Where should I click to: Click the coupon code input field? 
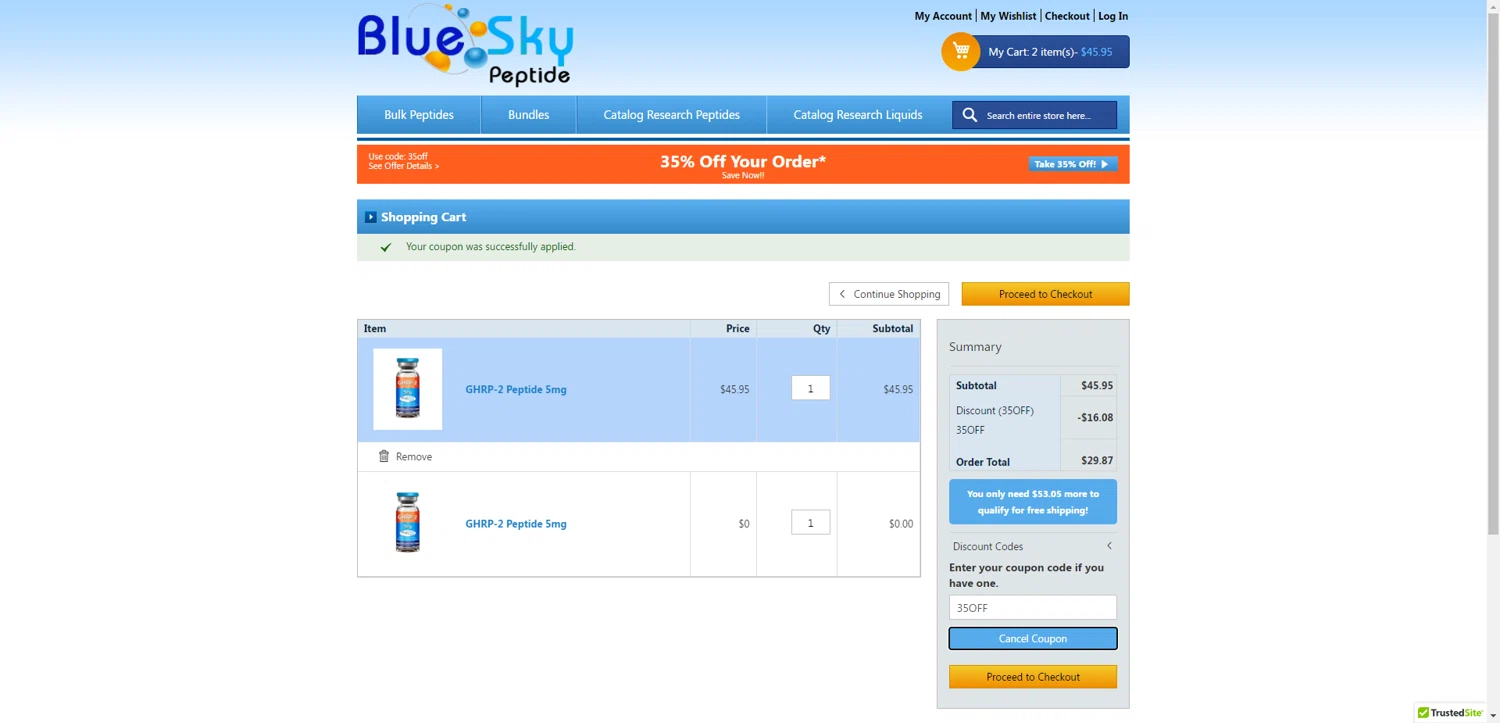1033,607
